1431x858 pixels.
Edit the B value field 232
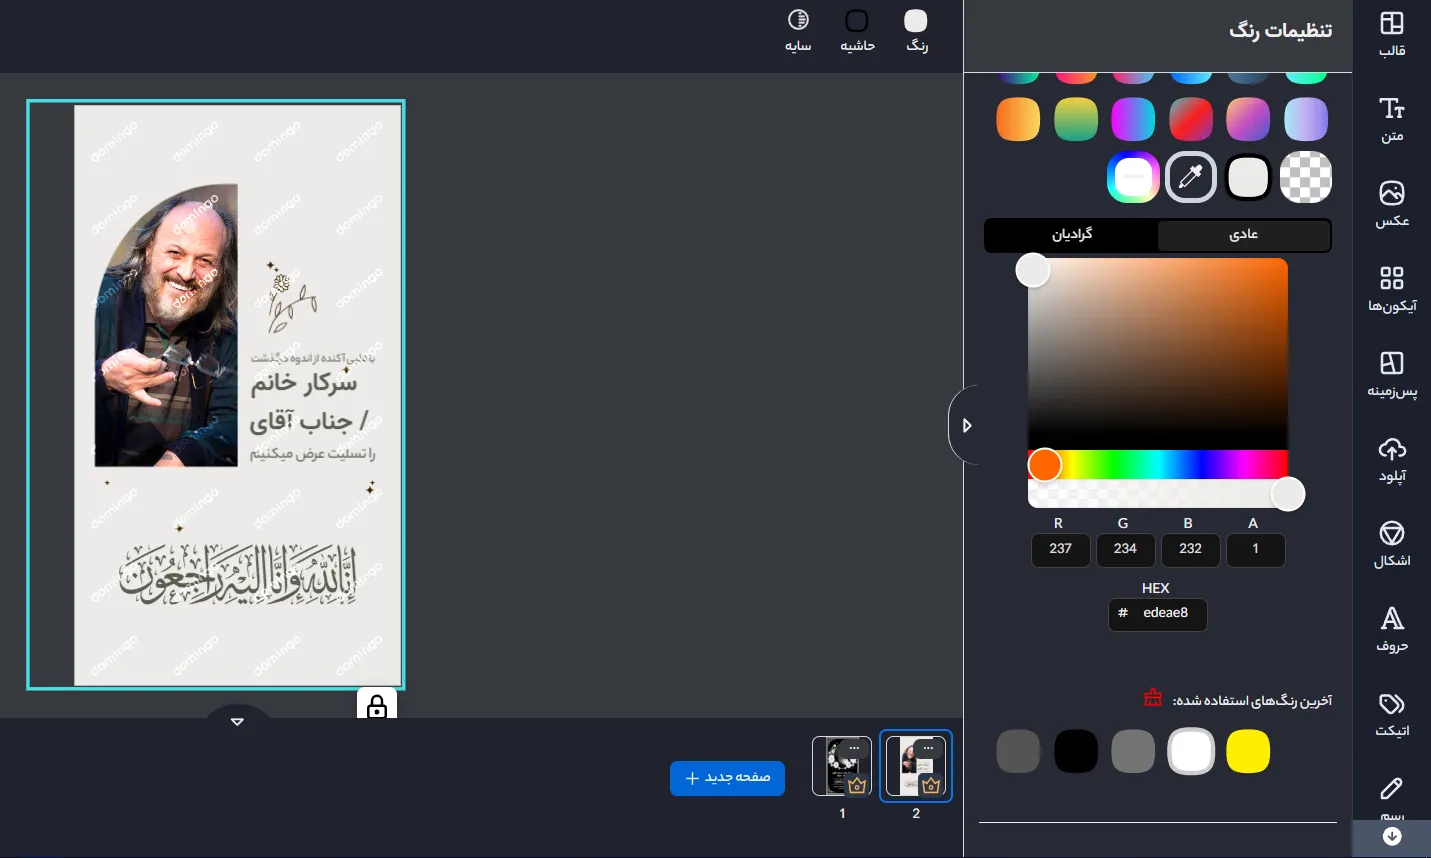(1190, 549)
